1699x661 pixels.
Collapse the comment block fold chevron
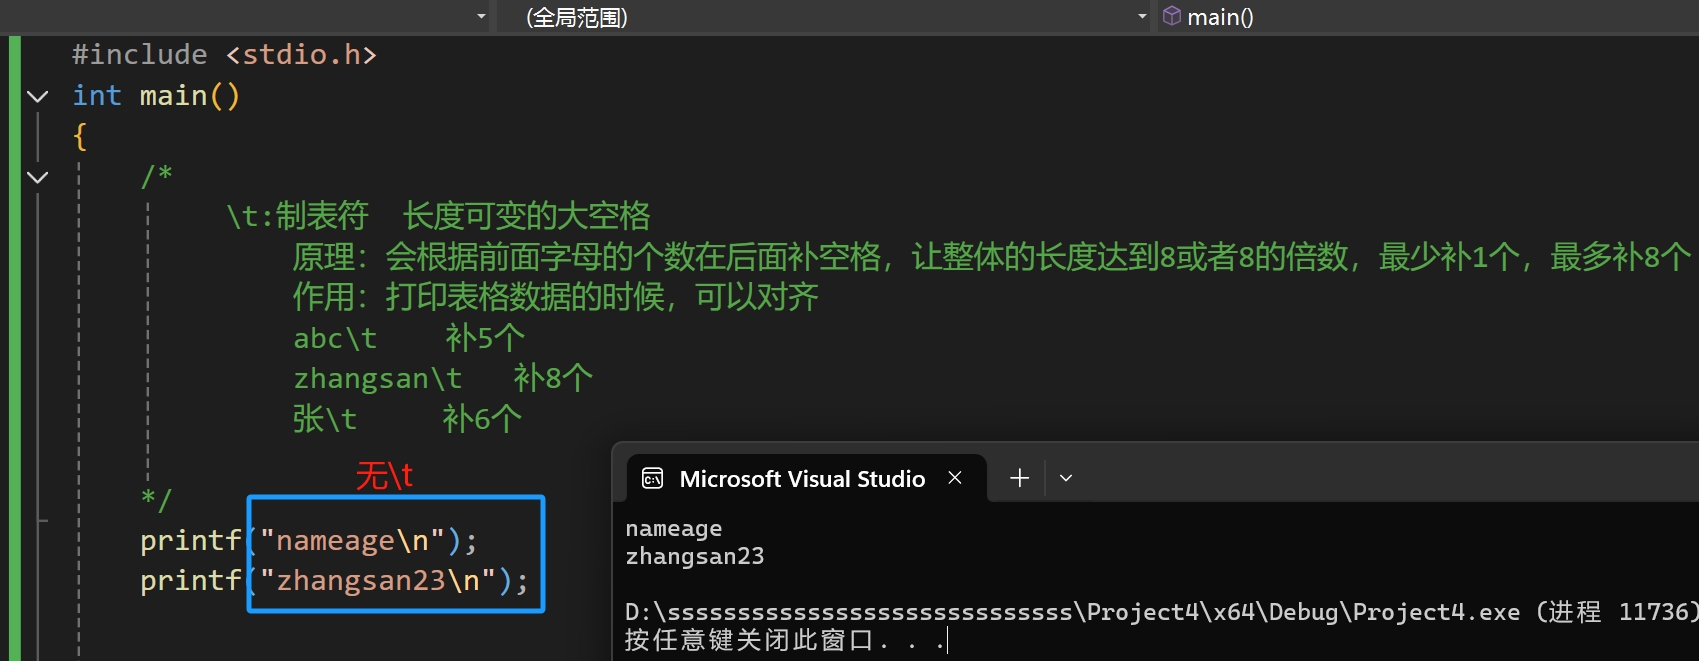[x=37, y=178]
